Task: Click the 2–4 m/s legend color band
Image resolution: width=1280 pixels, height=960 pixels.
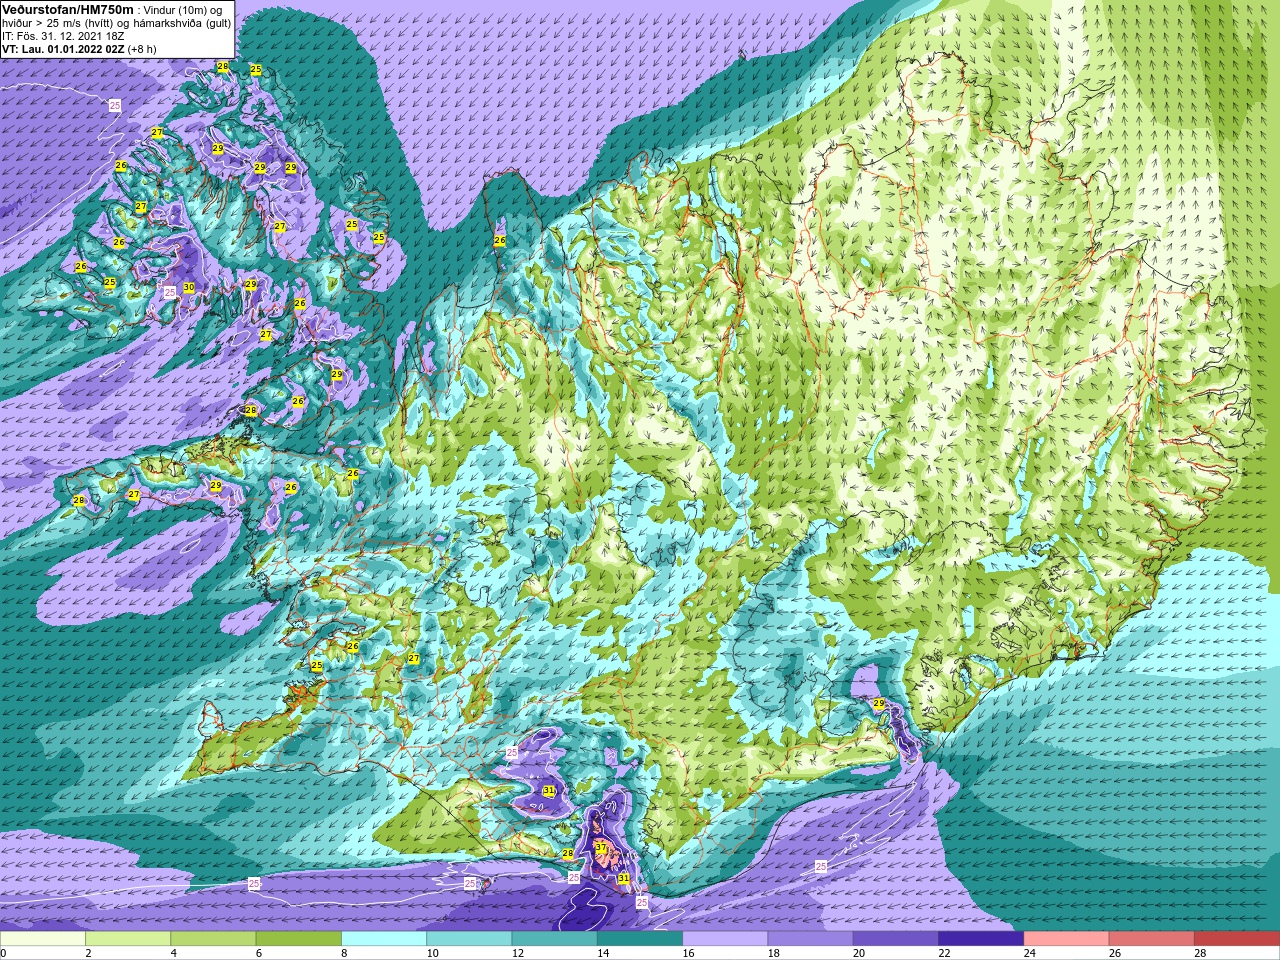Action: (128, 939)
